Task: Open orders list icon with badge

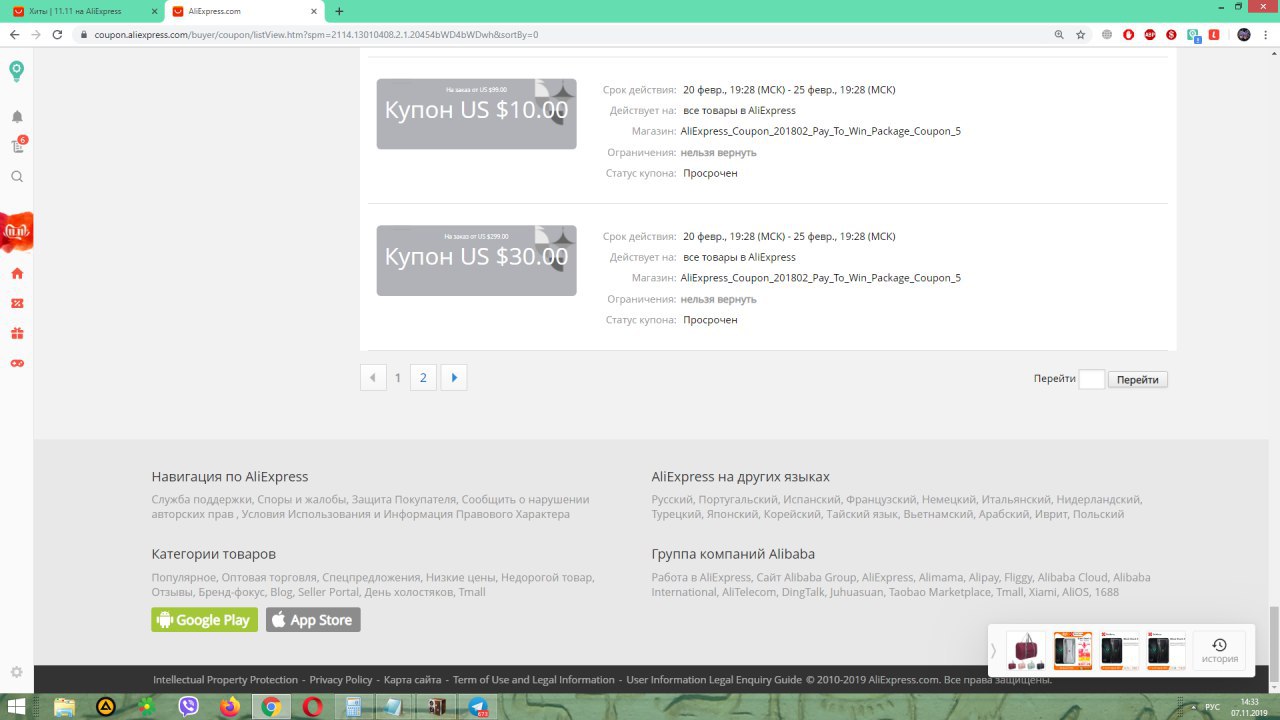Action: (x=17, y=146)
